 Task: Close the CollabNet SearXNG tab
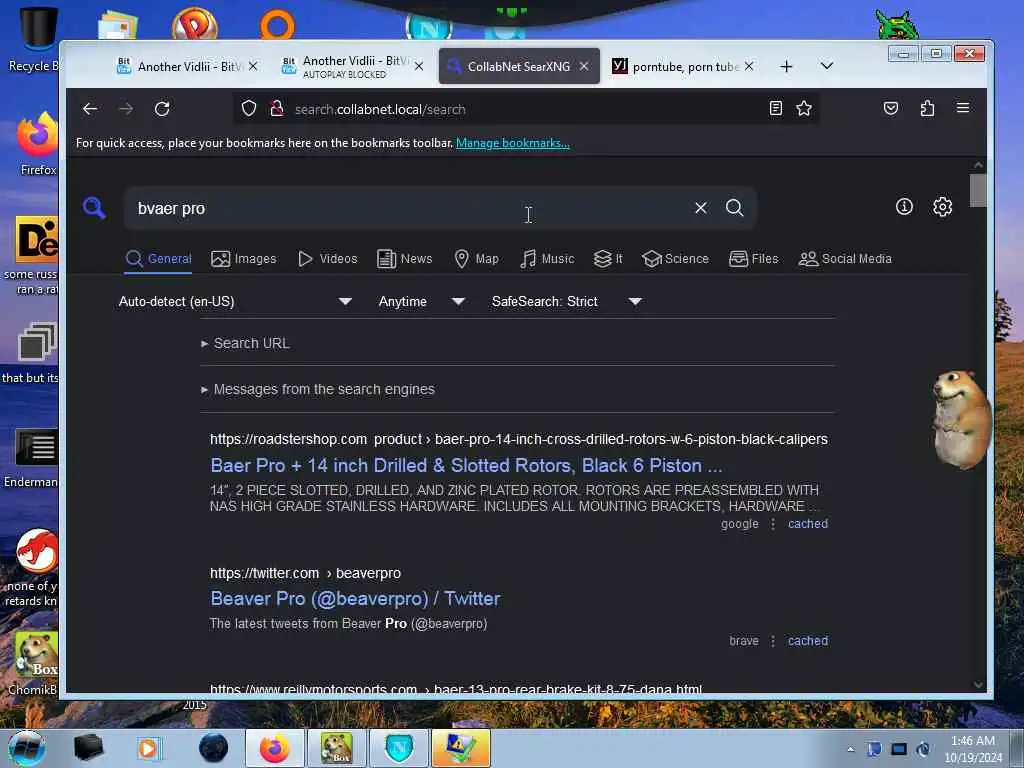click(x=584, y=67)
